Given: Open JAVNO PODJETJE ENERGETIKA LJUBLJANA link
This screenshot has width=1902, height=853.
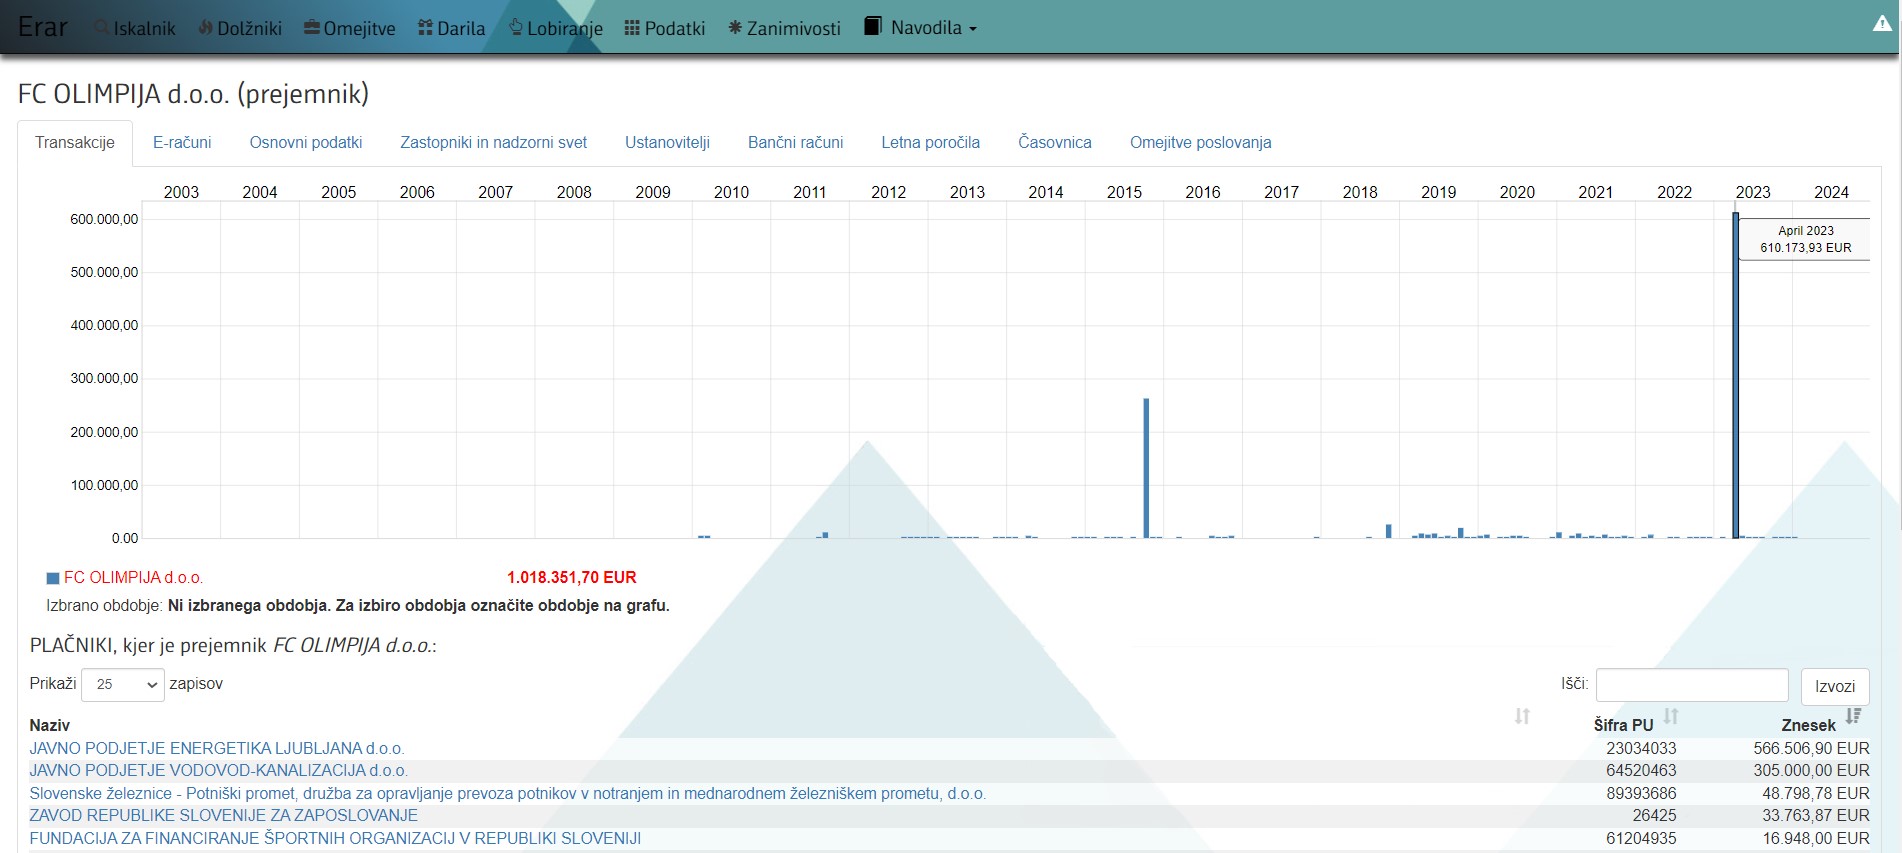Looking at the screenshot, I should 217,748.
